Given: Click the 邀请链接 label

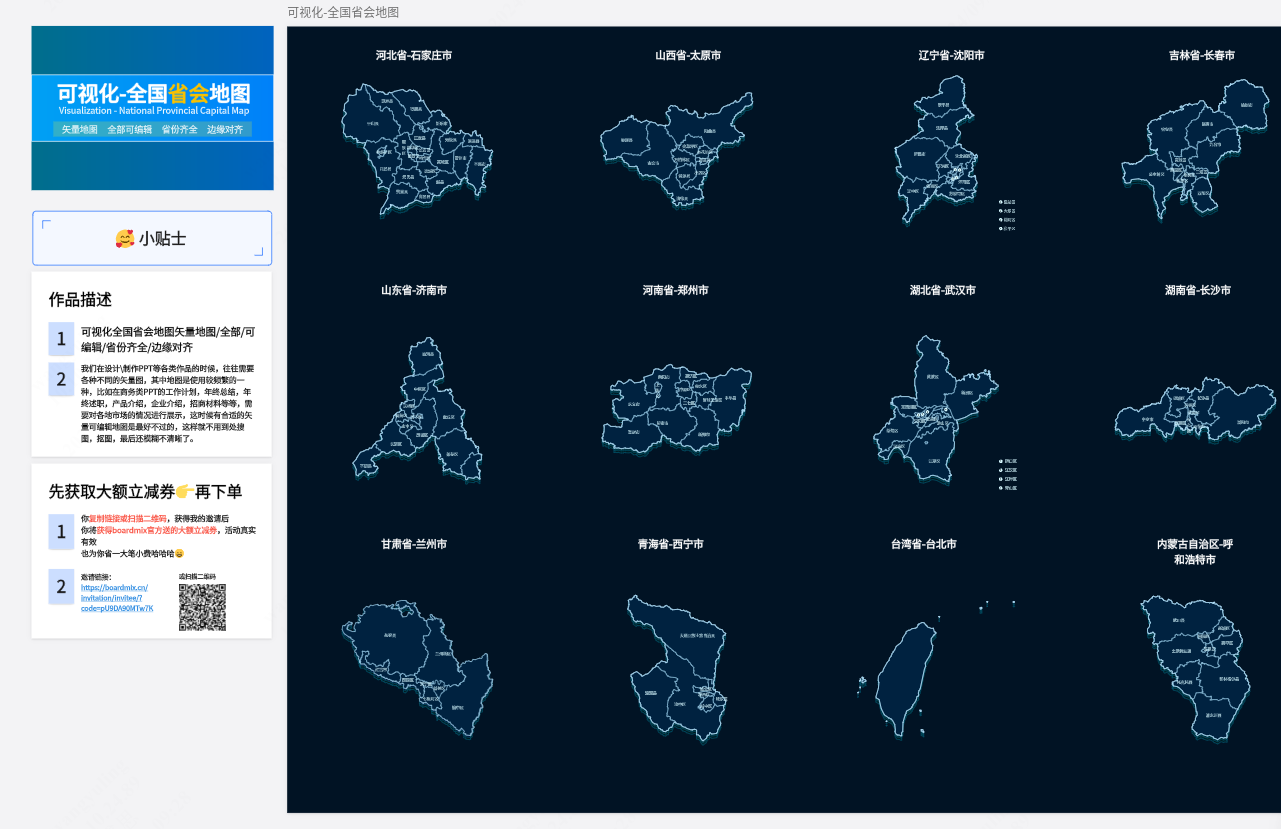Looking at the screenshot, I should click(95, 577).
